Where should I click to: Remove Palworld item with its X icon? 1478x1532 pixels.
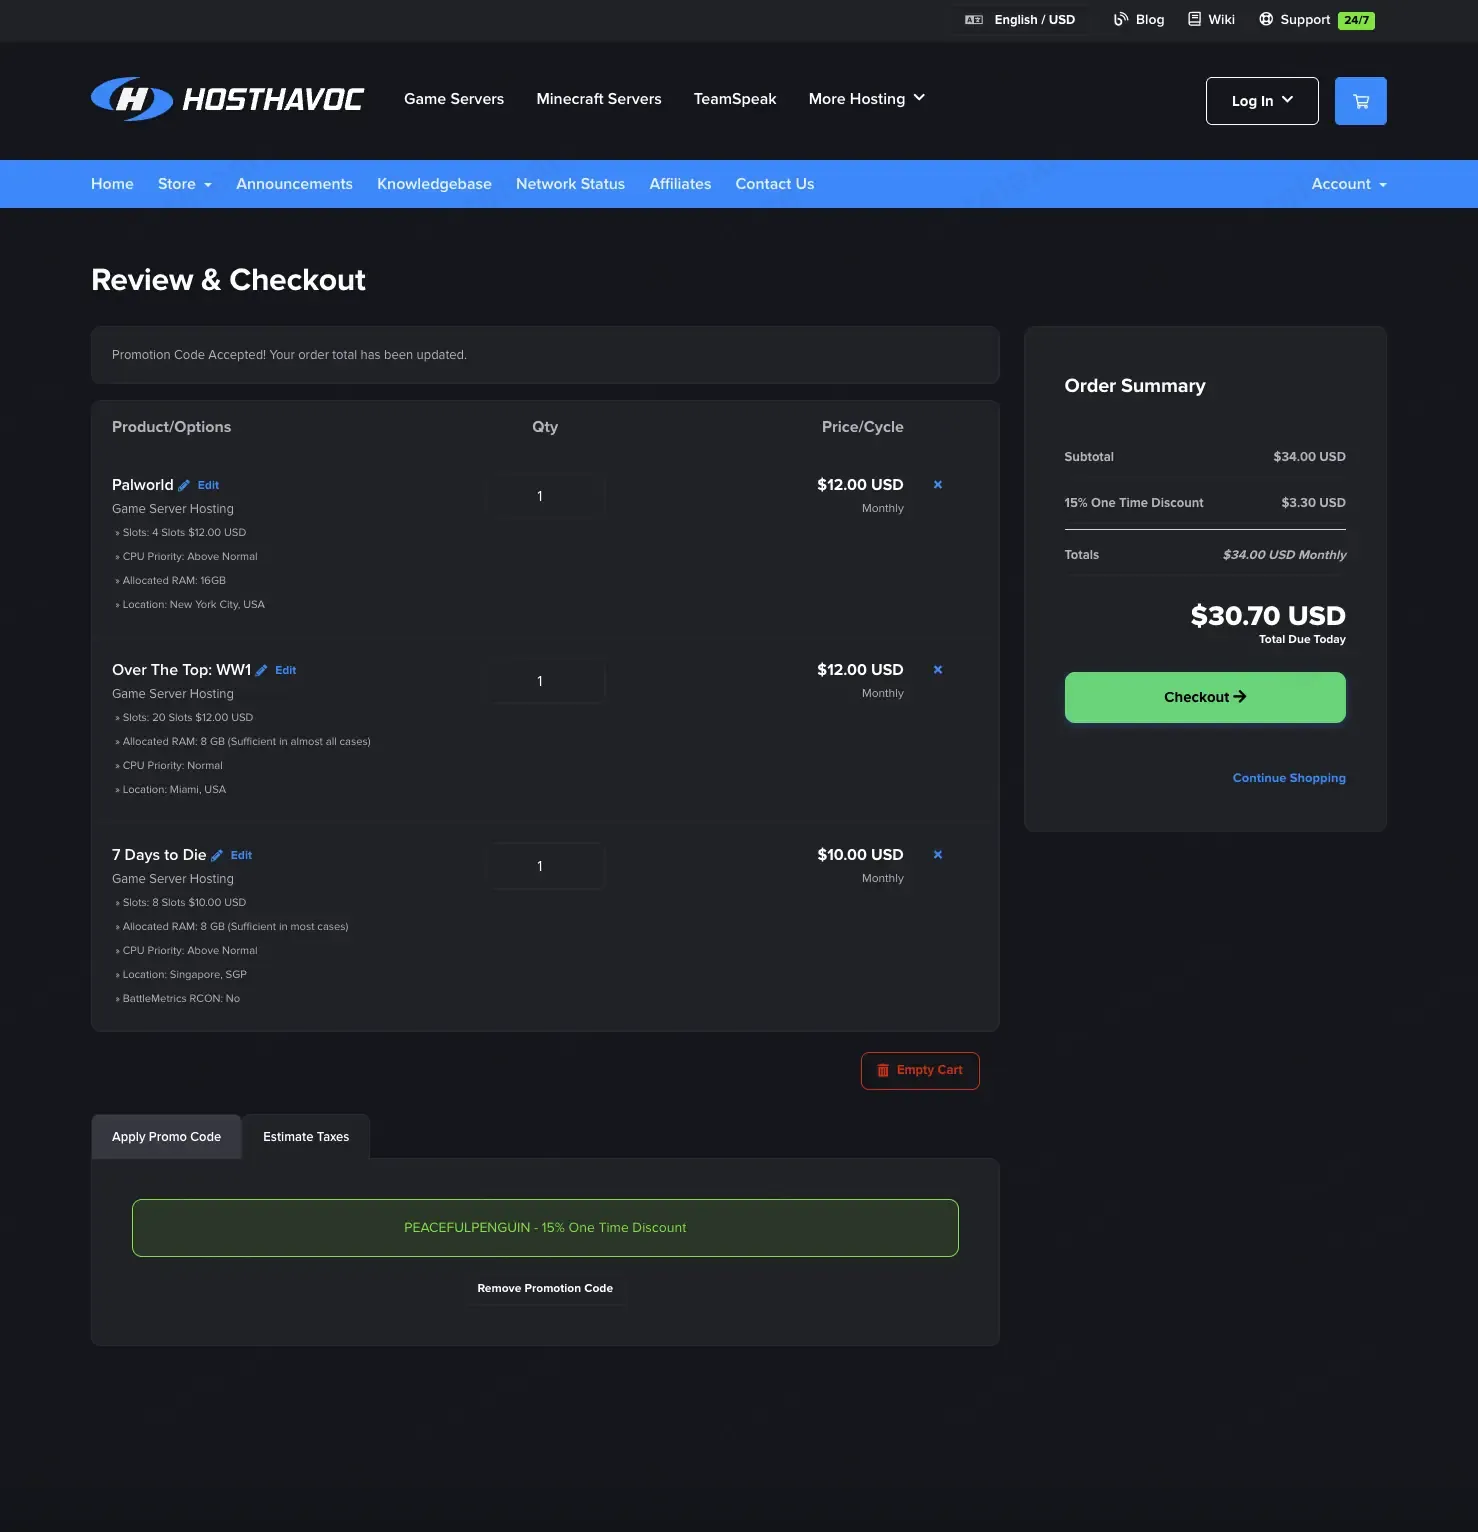(x=938, y=485)
